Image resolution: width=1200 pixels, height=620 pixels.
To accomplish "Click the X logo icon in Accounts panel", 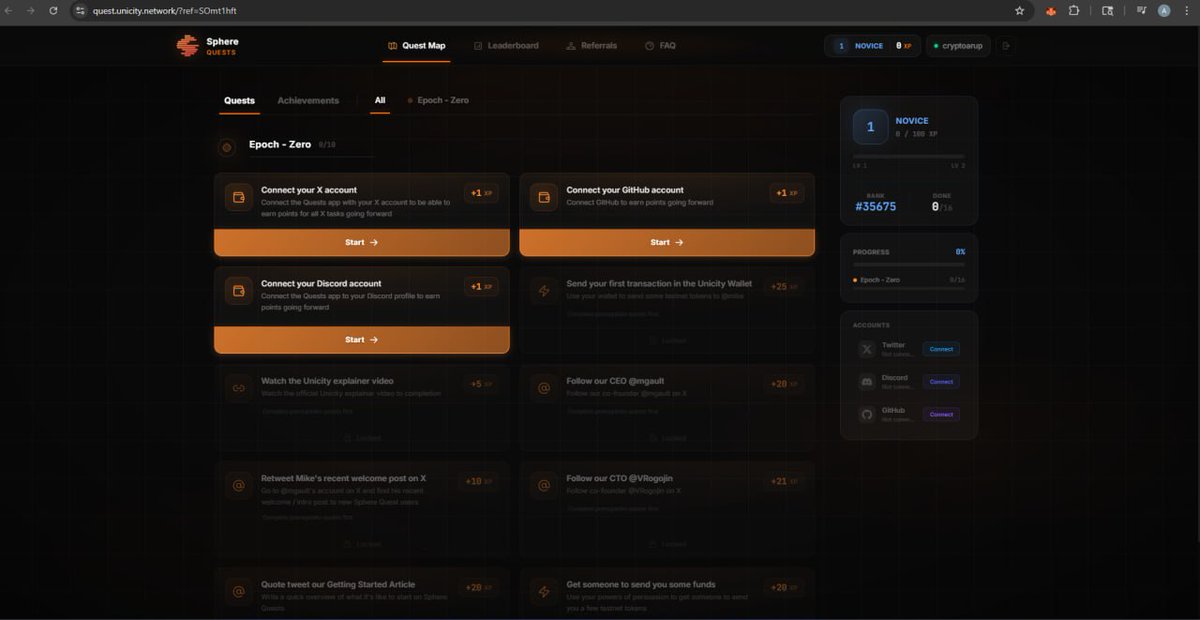I will point(866,349).
